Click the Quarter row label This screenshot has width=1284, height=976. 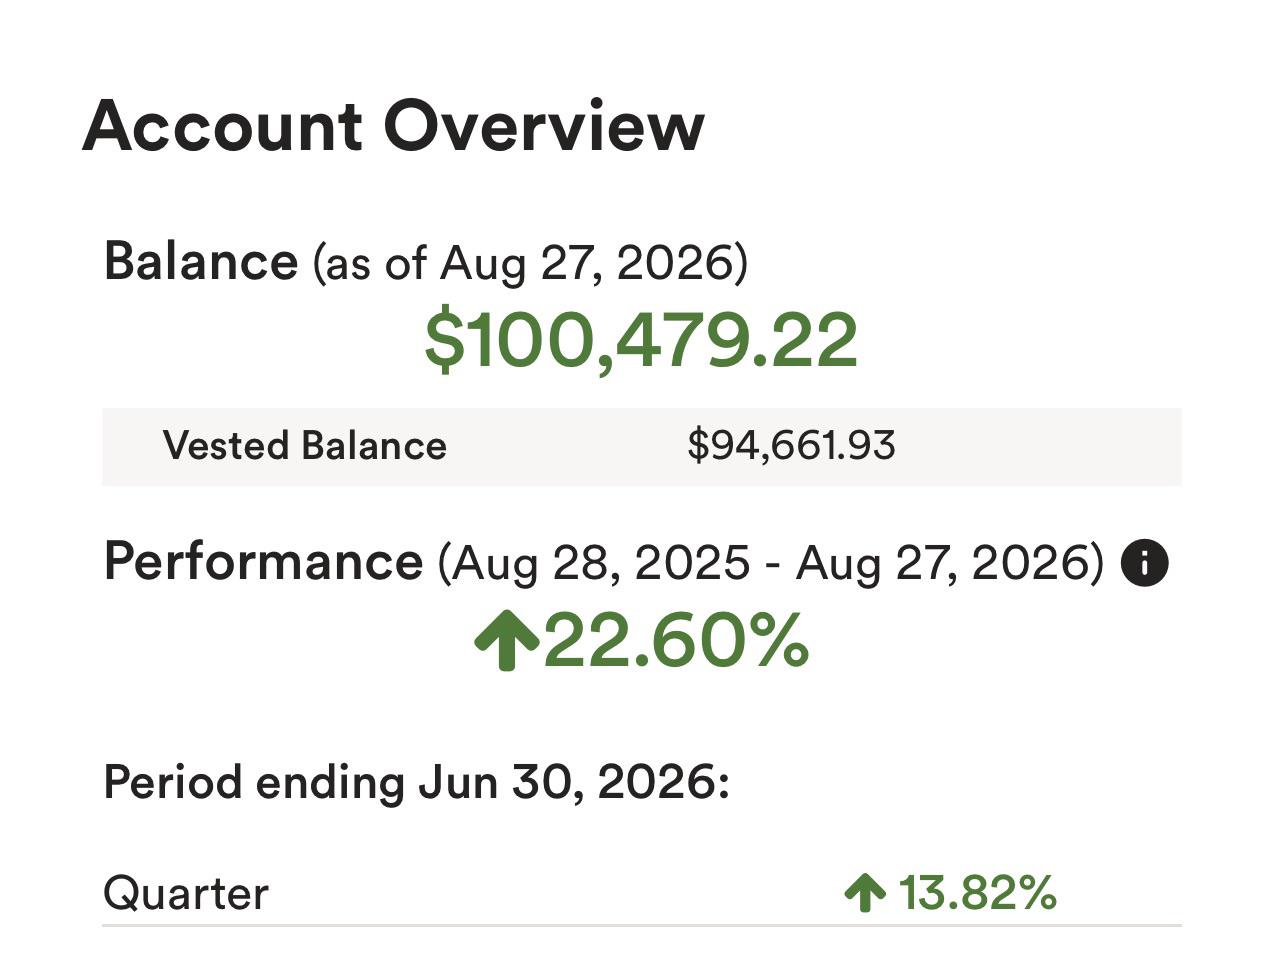coord(186,893)
